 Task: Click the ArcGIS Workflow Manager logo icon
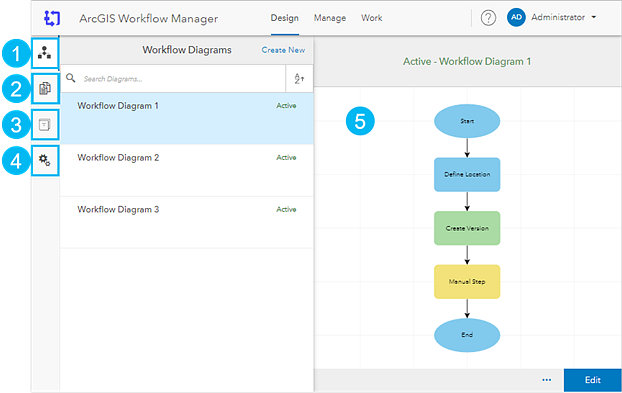(52, 18)
